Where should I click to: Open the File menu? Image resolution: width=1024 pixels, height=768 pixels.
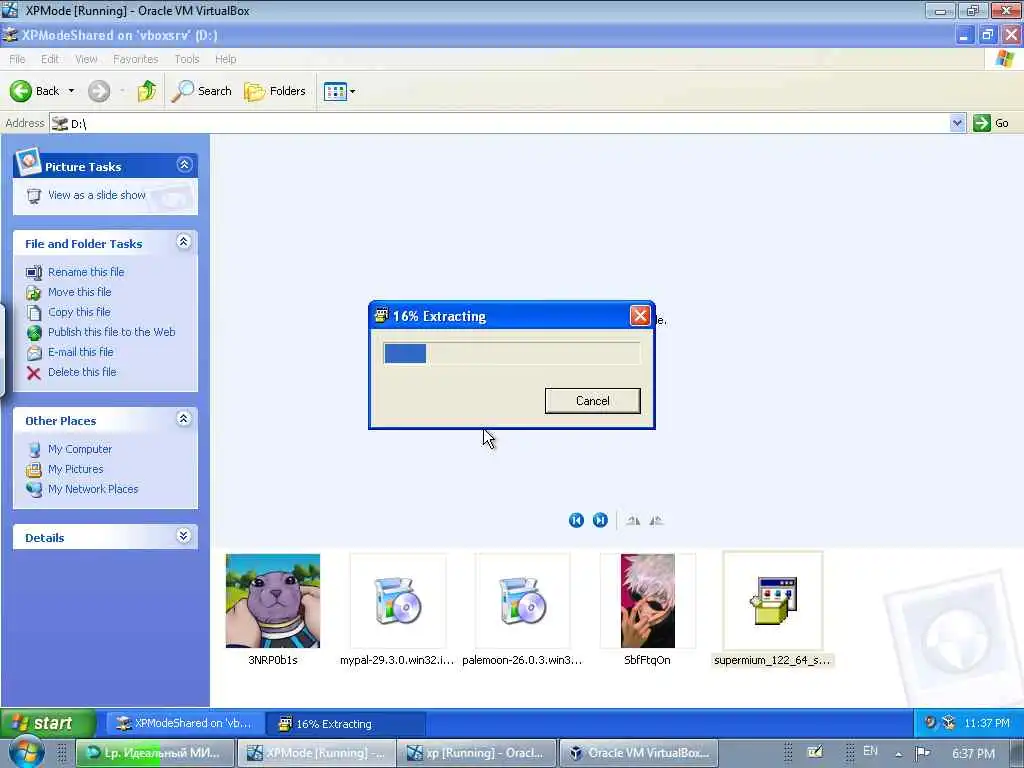pos(17,59)
